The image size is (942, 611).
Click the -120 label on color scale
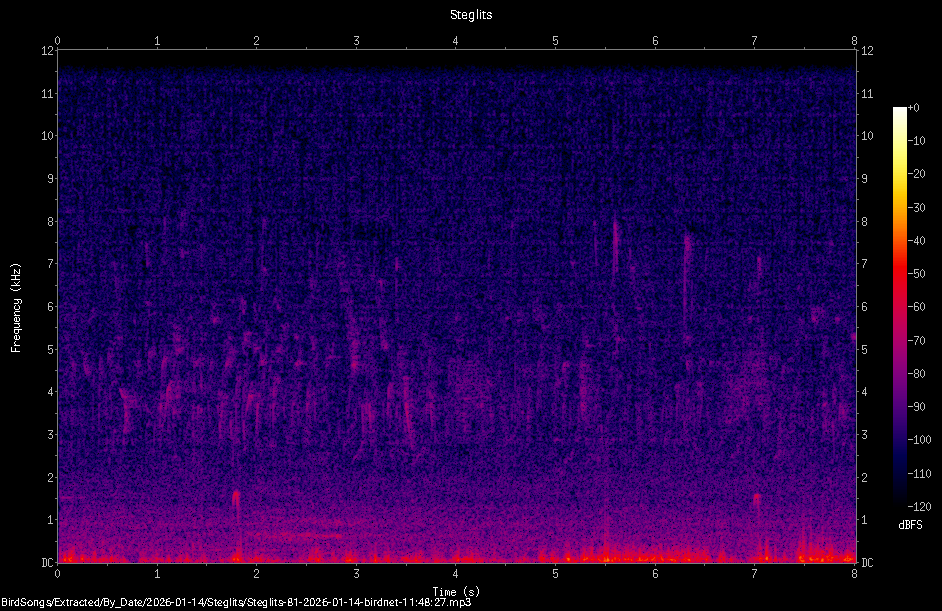point(919,506)
